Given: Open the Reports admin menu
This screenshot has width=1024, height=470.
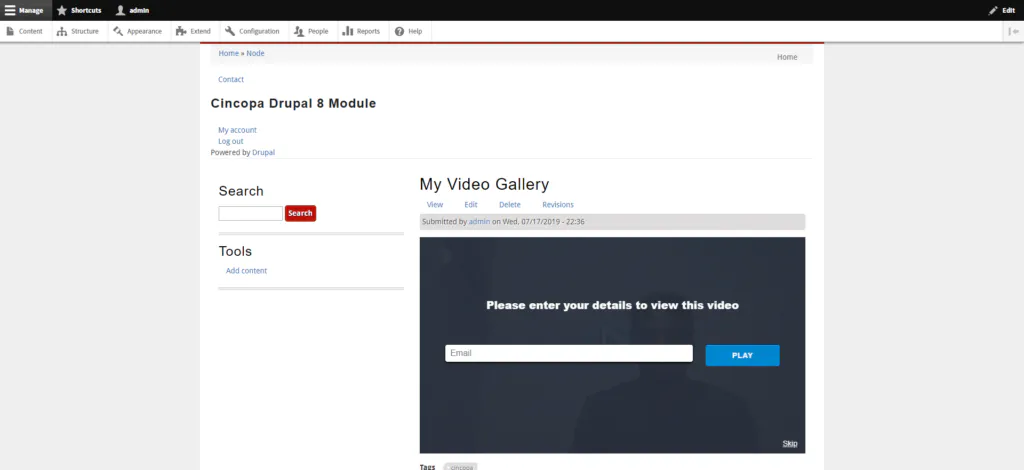Looking at the screenshot, I should pyautogui.click(x=361, y=31).
